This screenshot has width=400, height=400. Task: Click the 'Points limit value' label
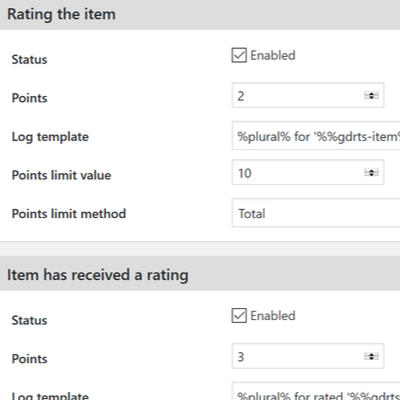click(x=61, y=175)
